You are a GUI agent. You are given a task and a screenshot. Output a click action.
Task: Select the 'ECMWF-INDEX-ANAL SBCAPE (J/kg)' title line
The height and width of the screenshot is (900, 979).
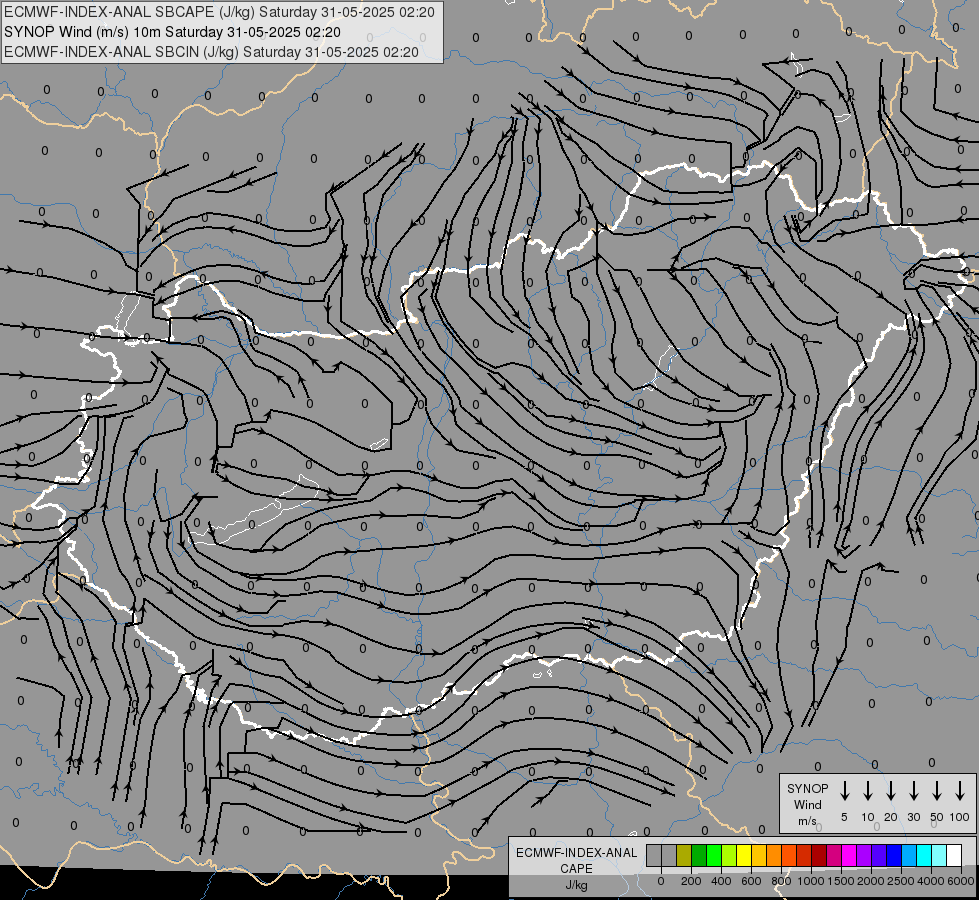click(x=219, y=12)
